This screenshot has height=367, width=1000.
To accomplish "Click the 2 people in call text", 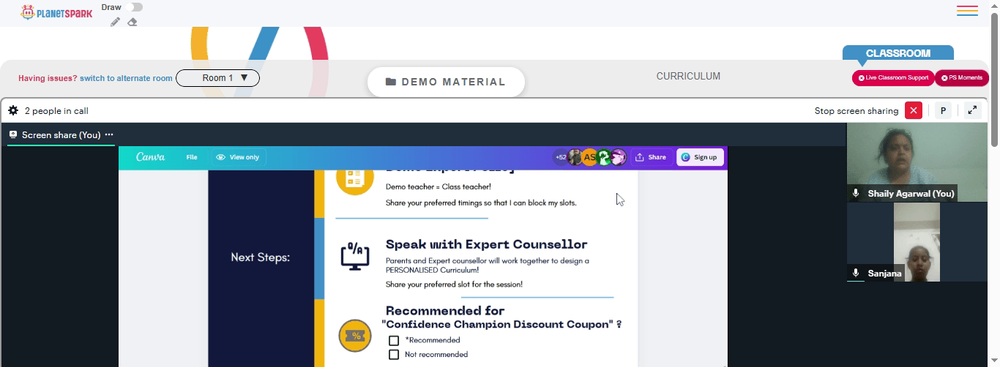I will click(x=57, y=111).
